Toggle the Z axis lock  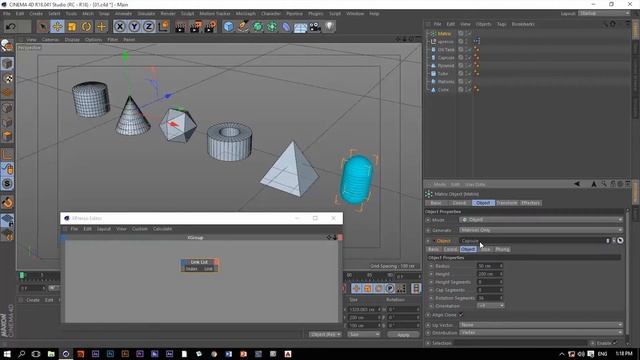click(x=149, y=27)
